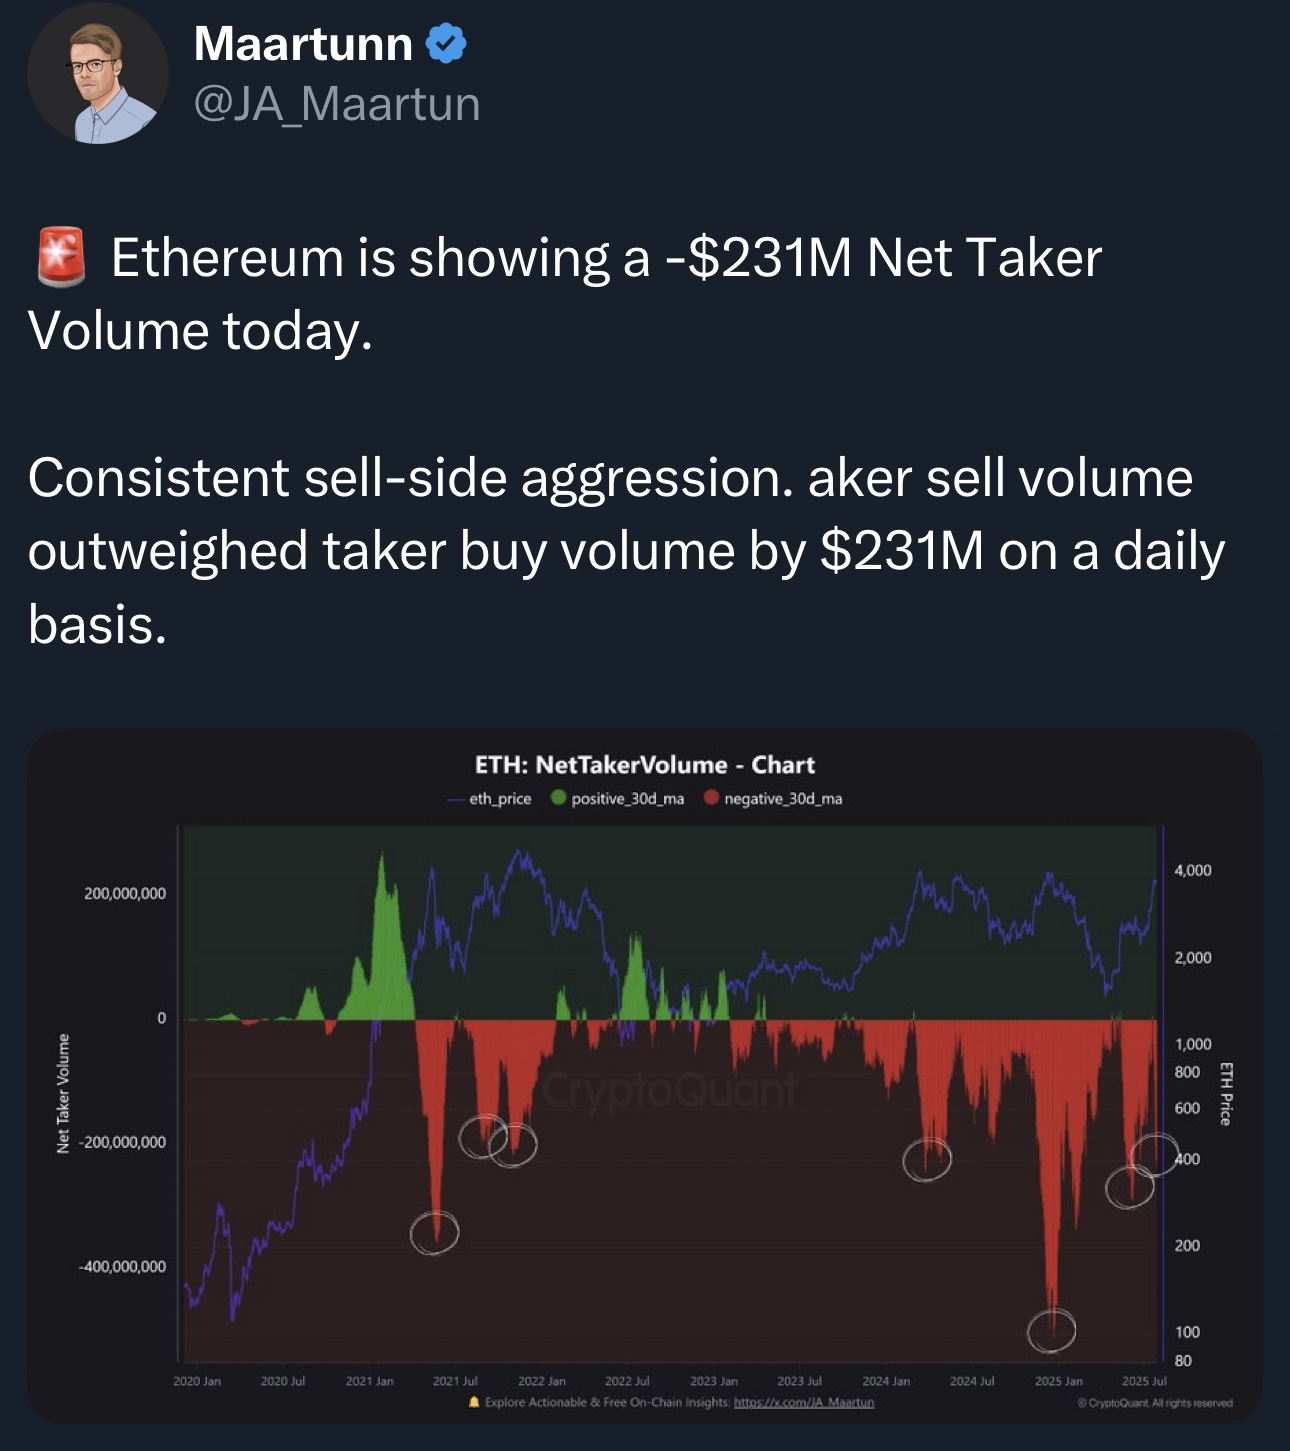Click the lowest circled spike near 2021 Jul
Screen dimensions: 1290x1451
tap(435, 1232)
